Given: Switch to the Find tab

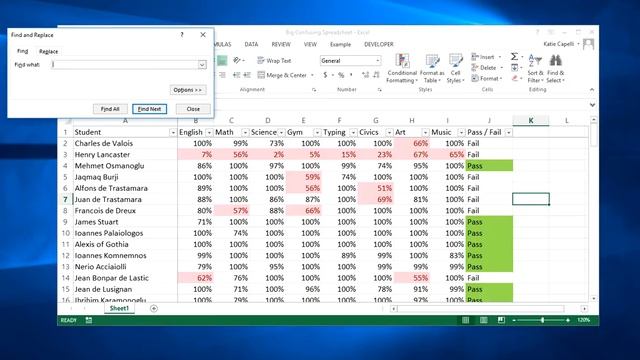Looking at the screenshot, I should click(22, 51).
